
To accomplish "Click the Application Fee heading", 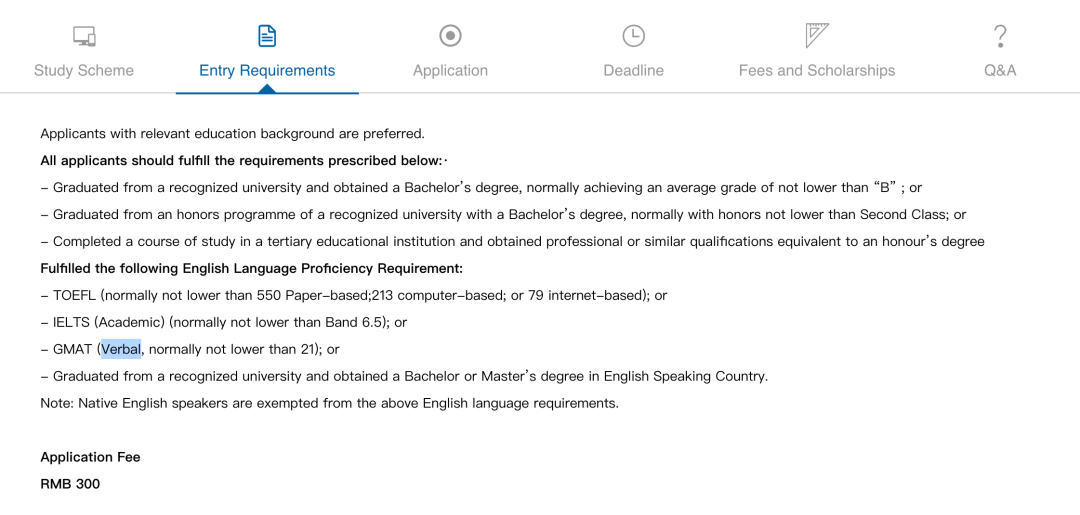I will click(x=90, y=457).
